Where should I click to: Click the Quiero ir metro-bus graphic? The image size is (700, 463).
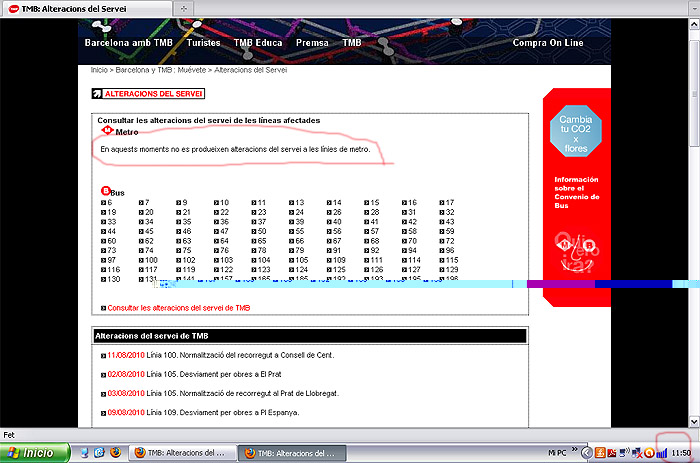tap(577, 252)
